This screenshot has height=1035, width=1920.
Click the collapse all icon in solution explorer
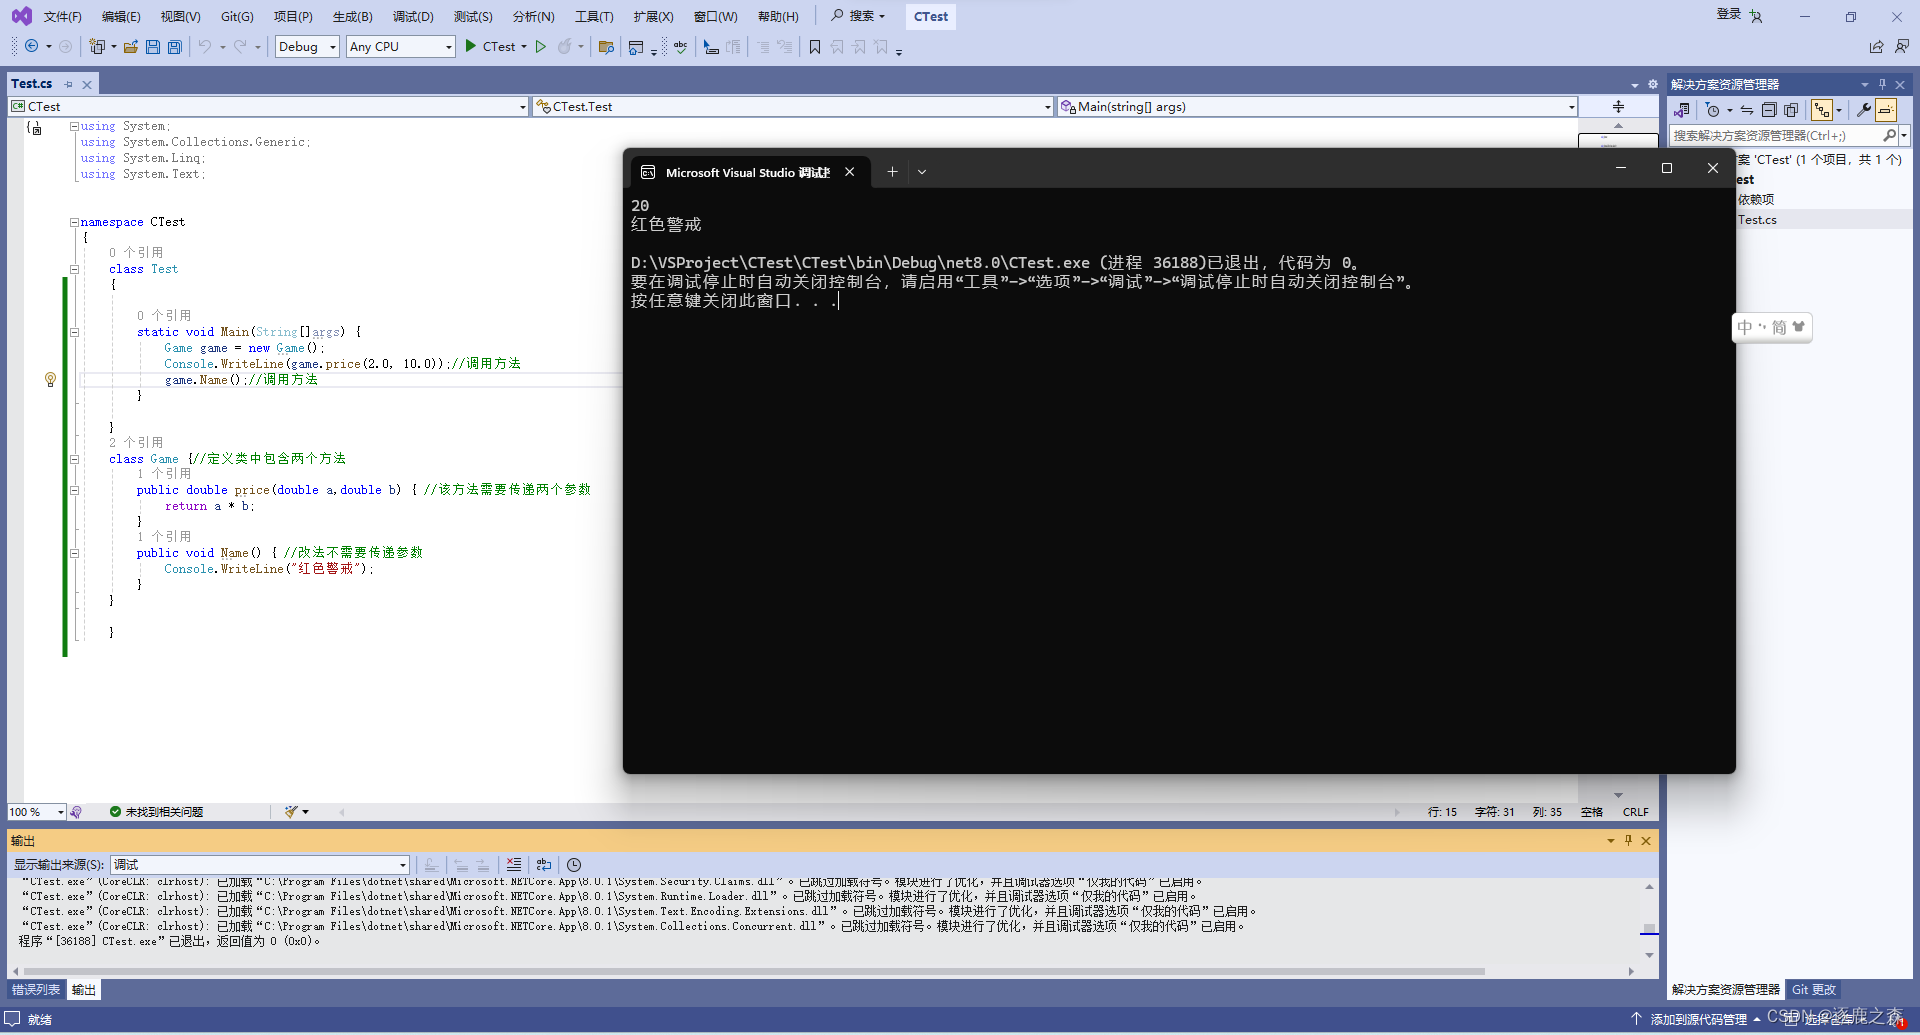pyautogui.click(x=1769, y=110)
